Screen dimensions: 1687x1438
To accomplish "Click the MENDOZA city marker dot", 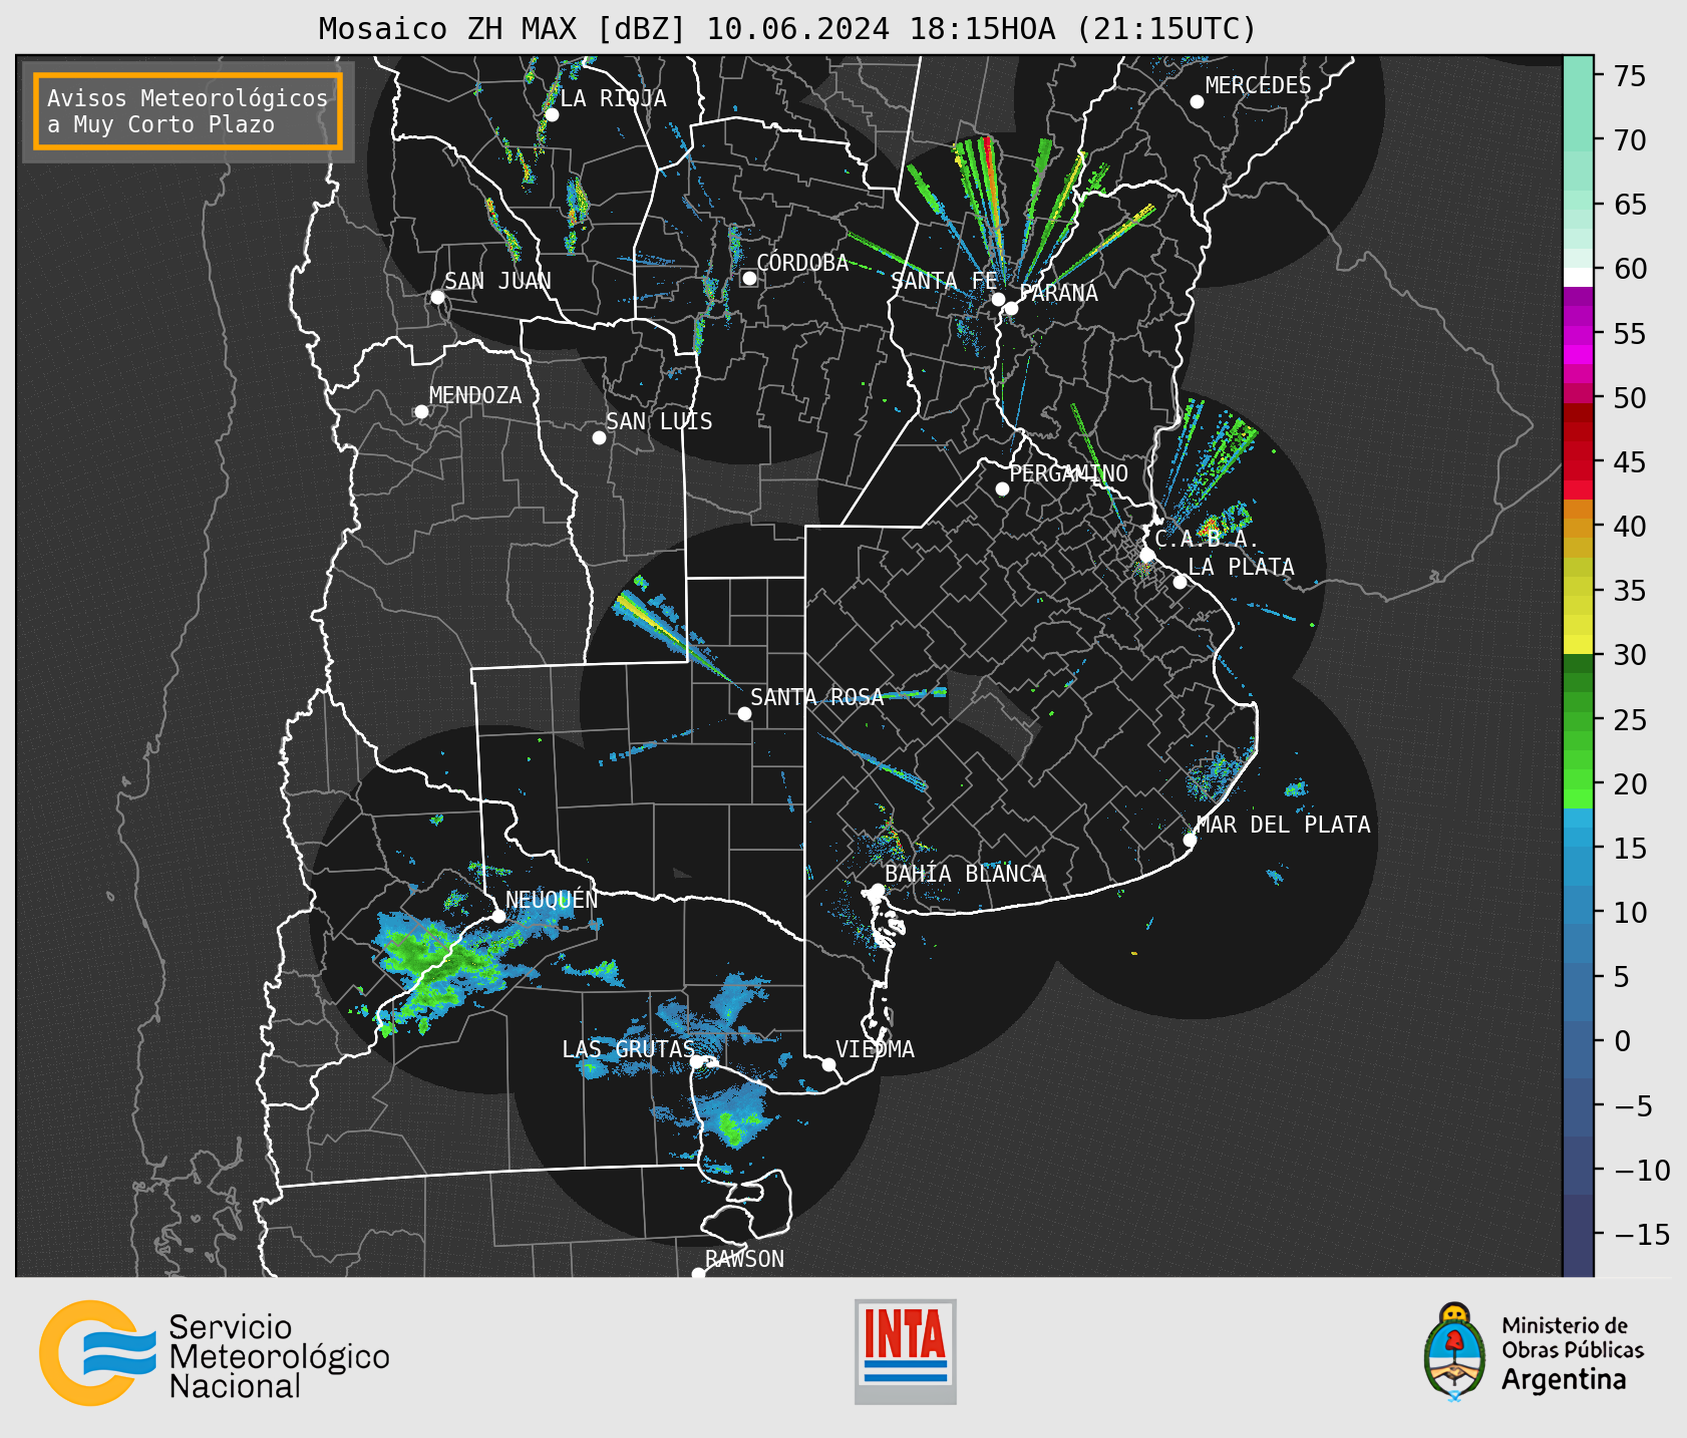I will 422,412.
